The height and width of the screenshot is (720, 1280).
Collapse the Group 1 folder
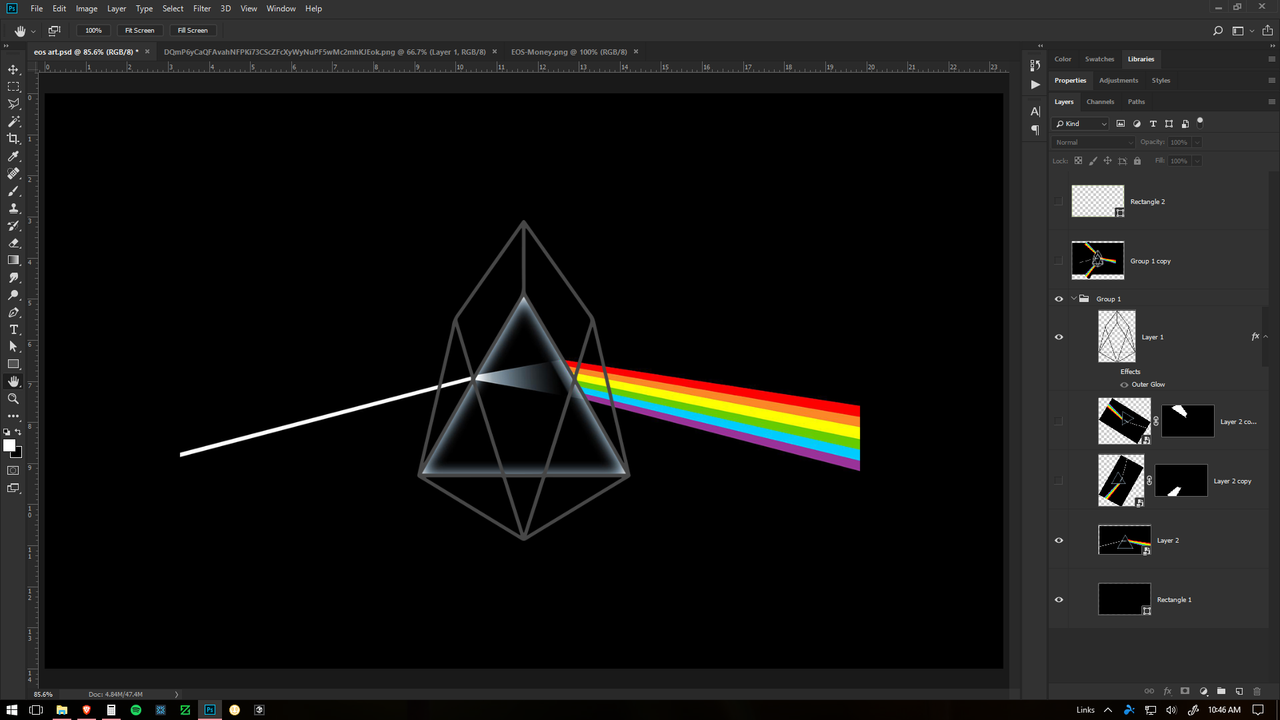tap(1072, 298)
